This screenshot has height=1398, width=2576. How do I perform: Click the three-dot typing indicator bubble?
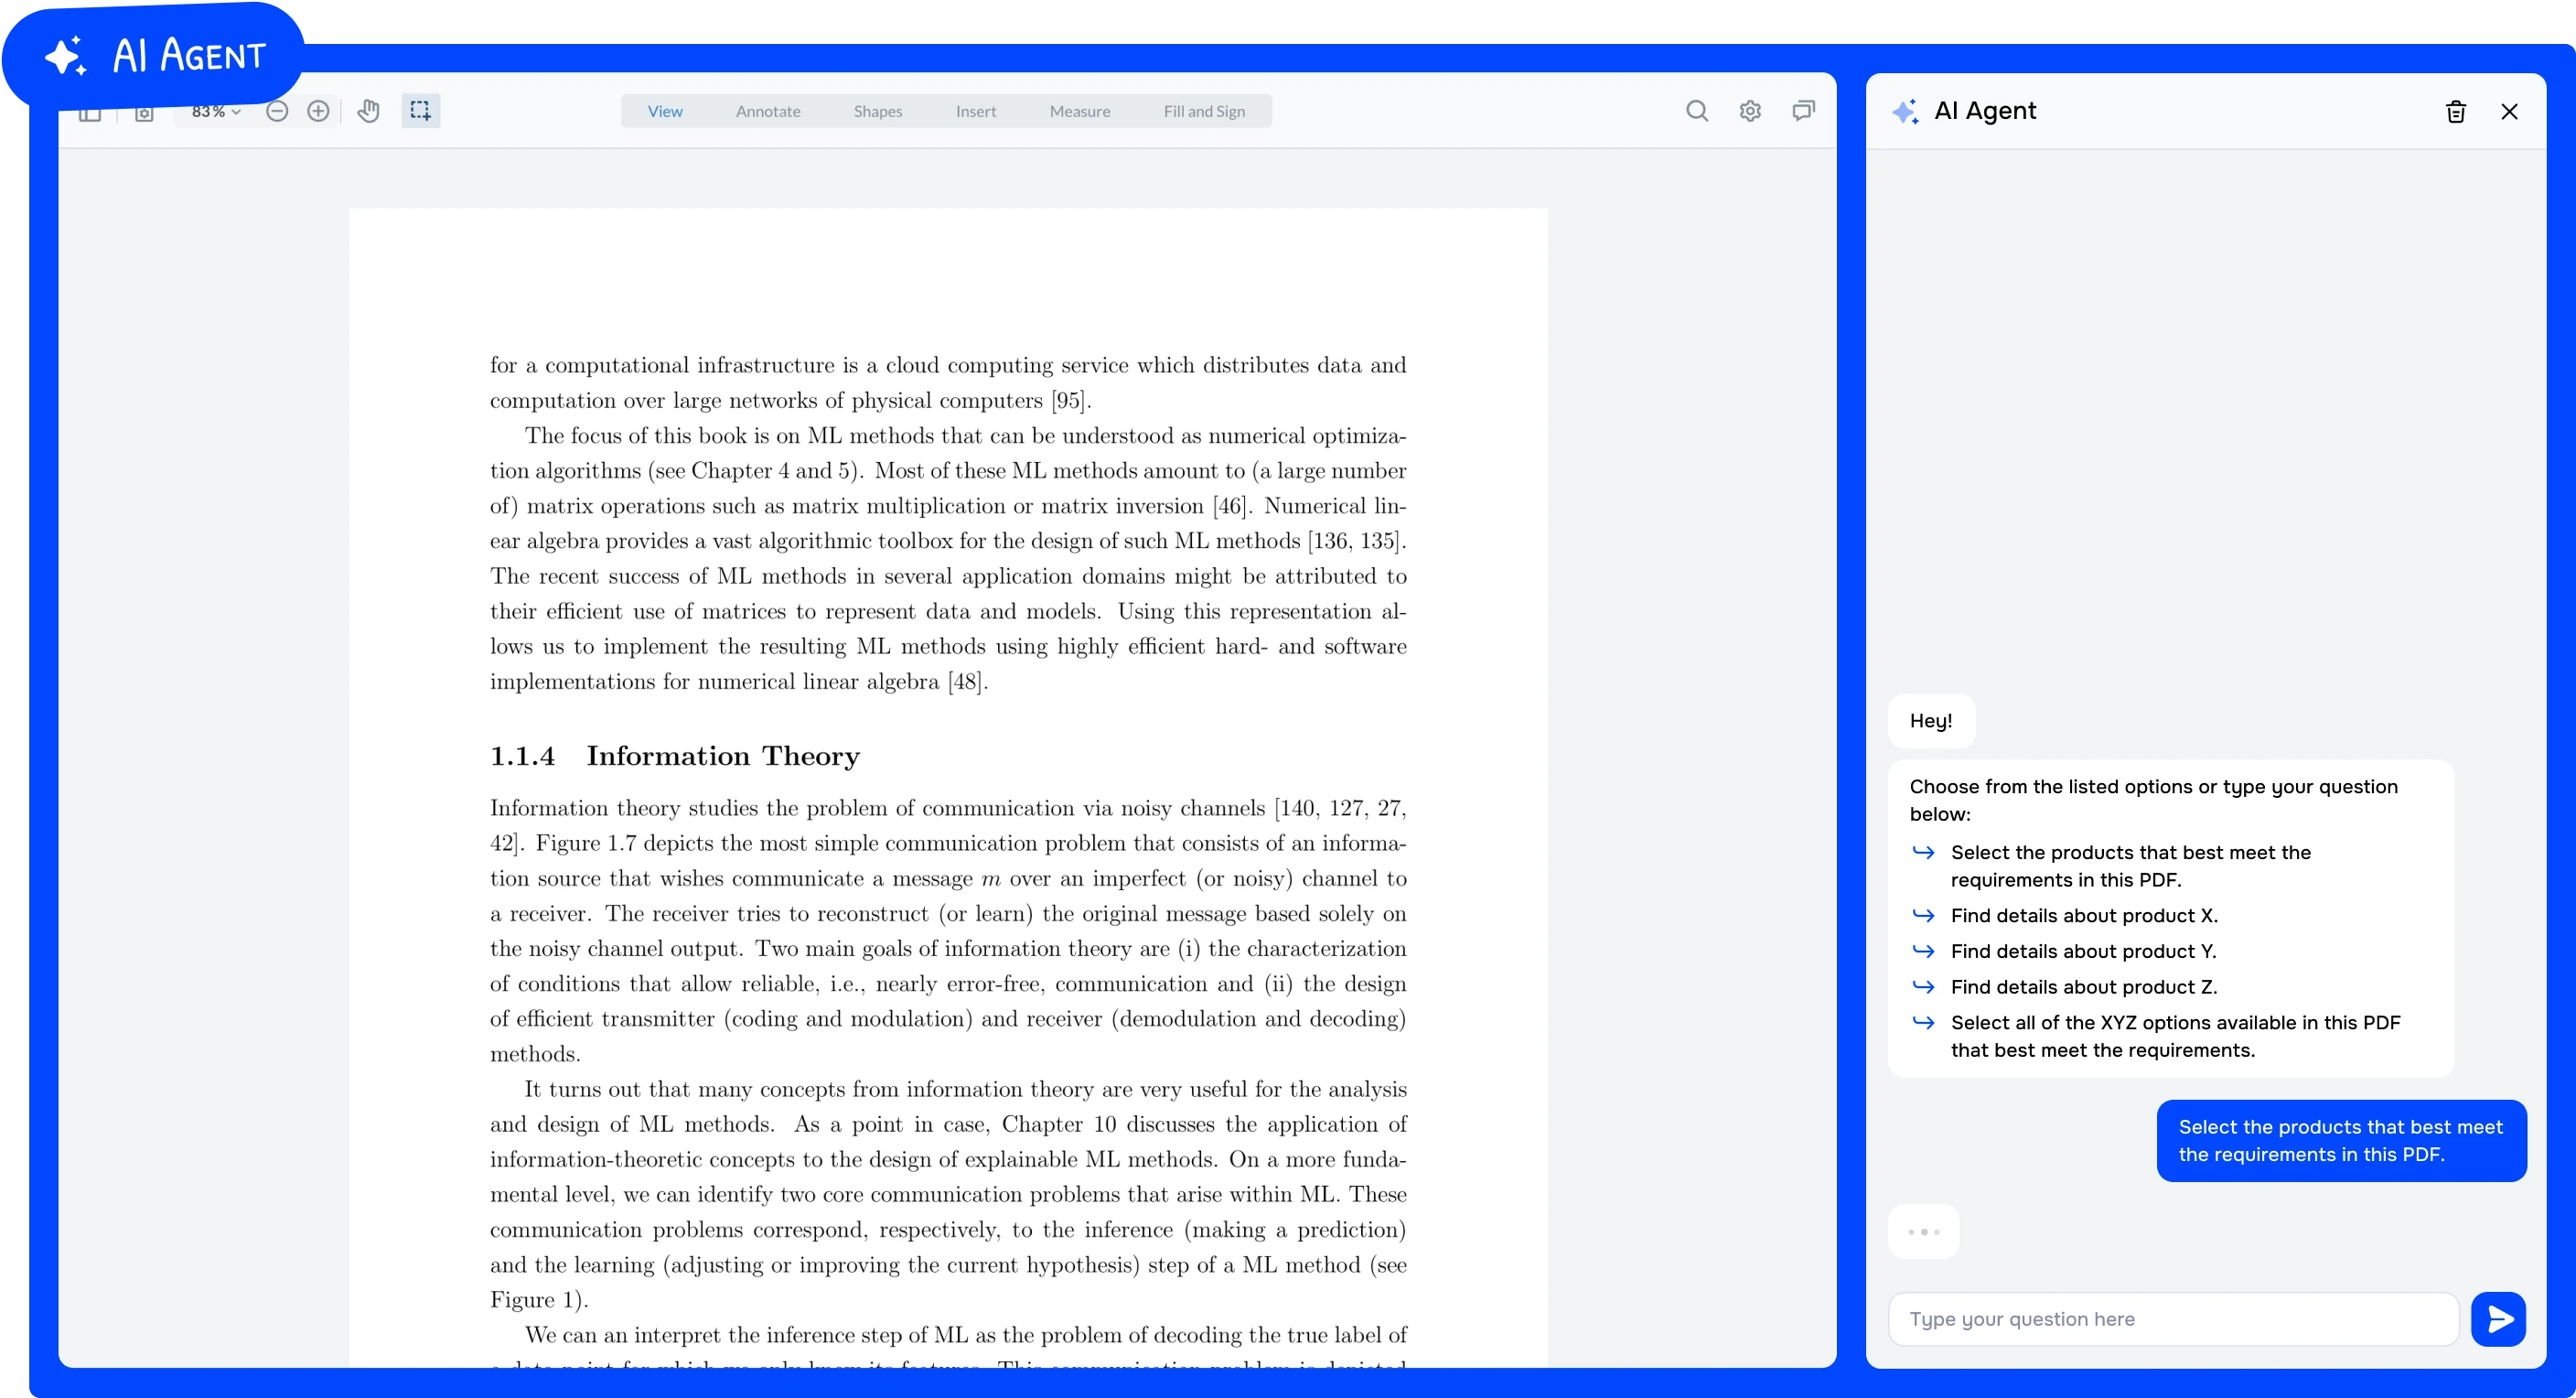1923,1232
